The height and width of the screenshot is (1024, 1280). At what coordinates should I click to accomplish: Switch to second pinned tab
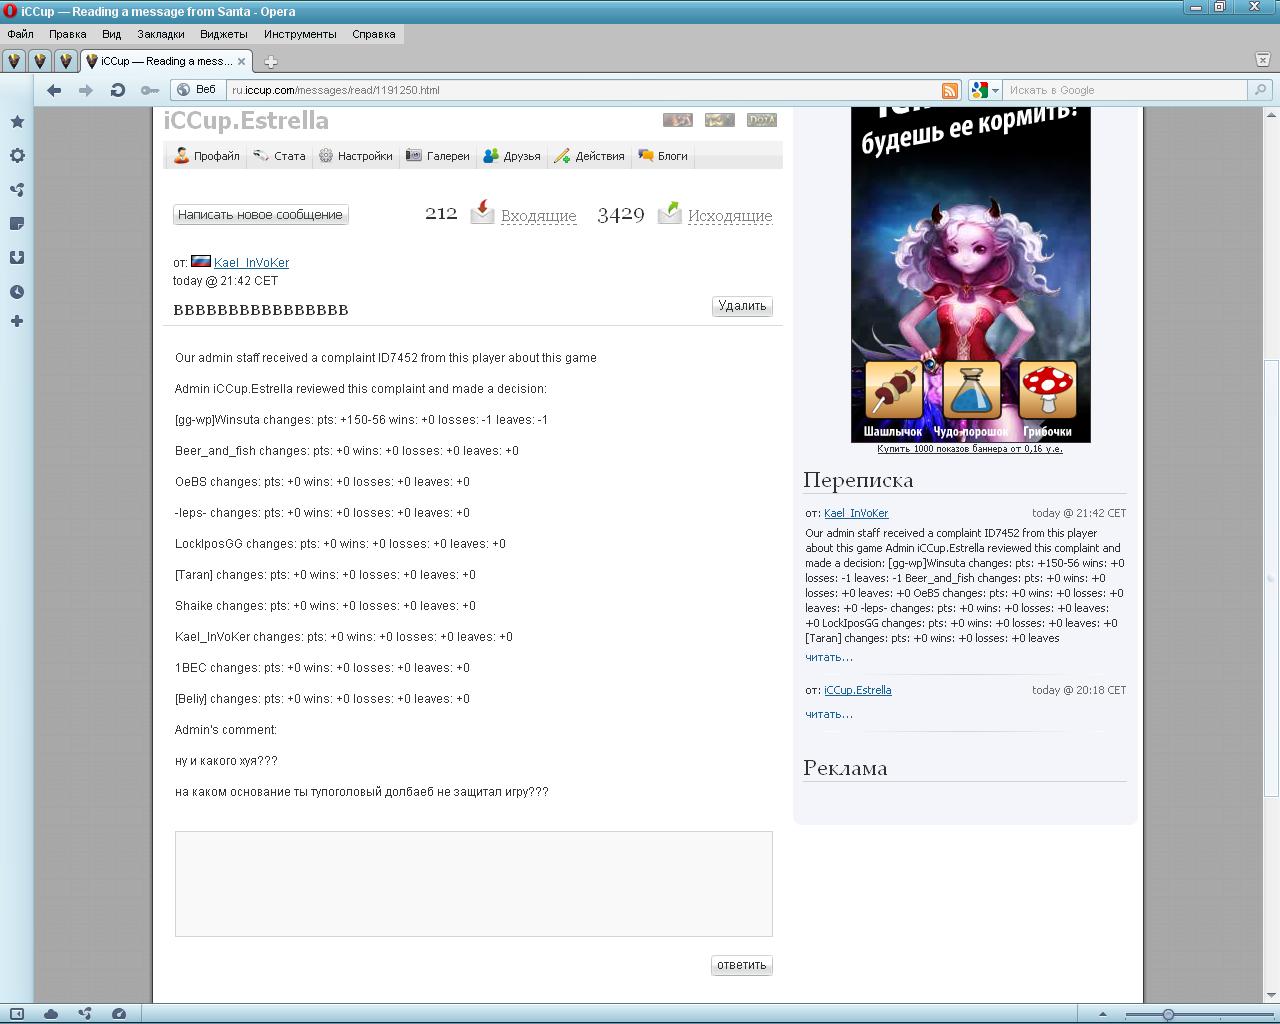(40, 61)
